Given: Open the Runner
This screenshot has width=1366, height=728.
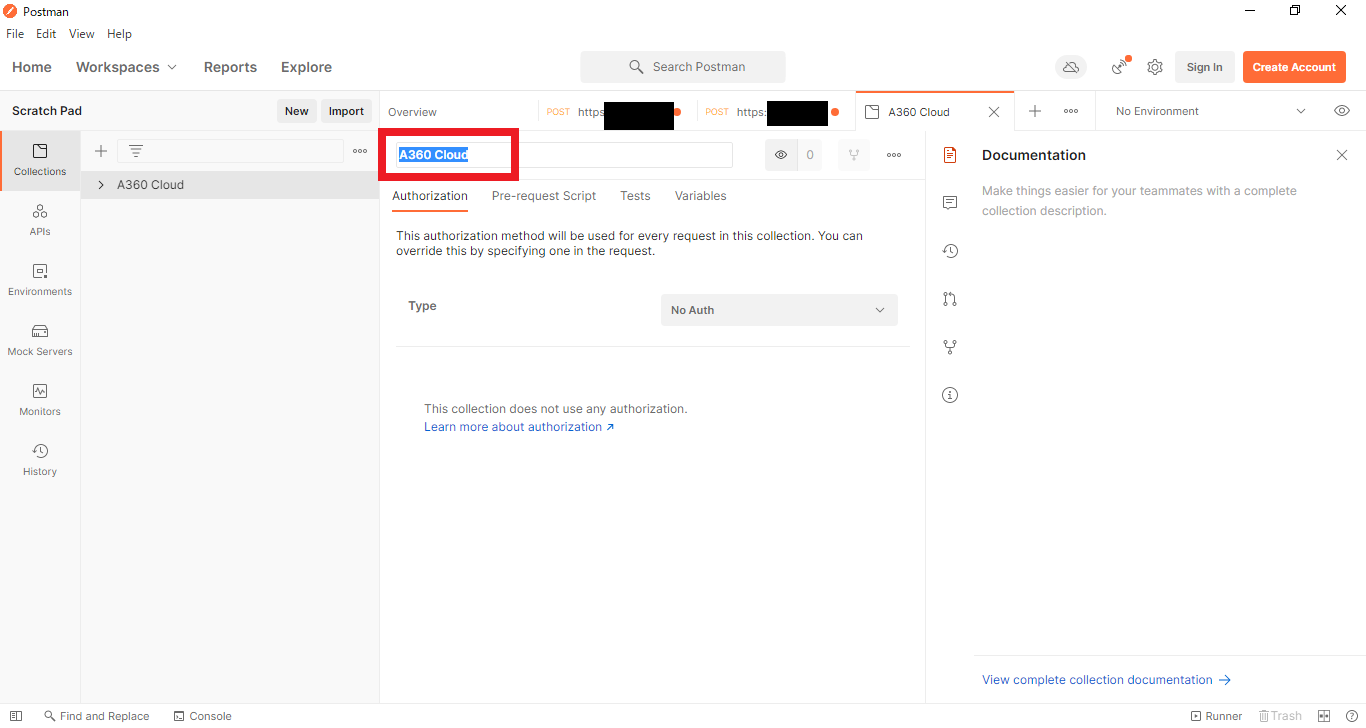Looking at the screenshot, I should (x=1216, y=716).
